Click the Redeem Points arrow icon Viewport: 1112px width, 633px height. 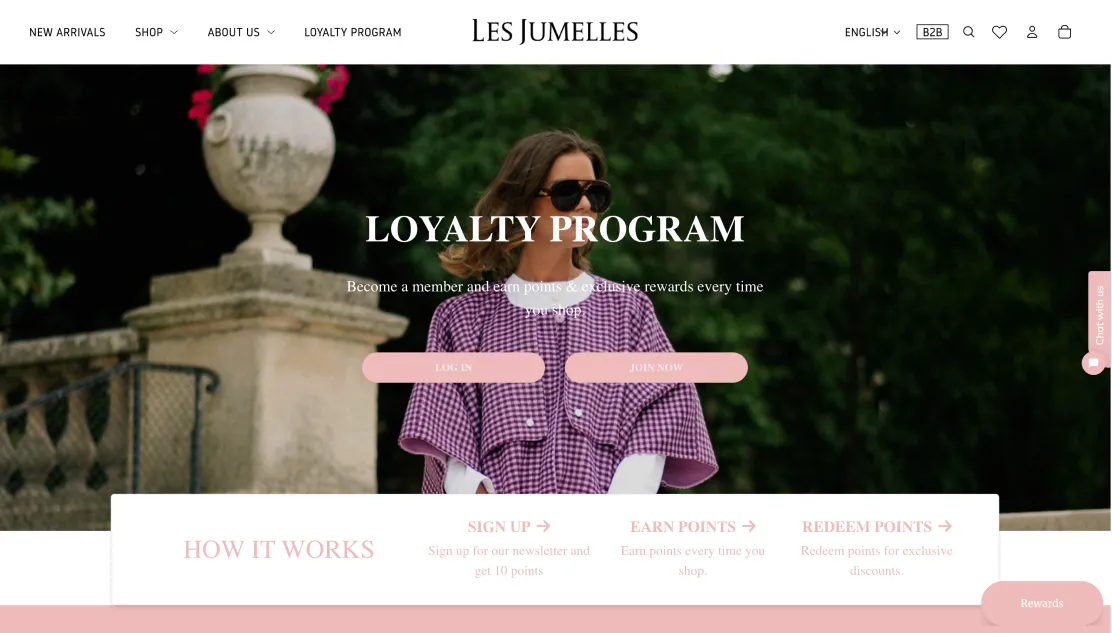tap(945, 526)
